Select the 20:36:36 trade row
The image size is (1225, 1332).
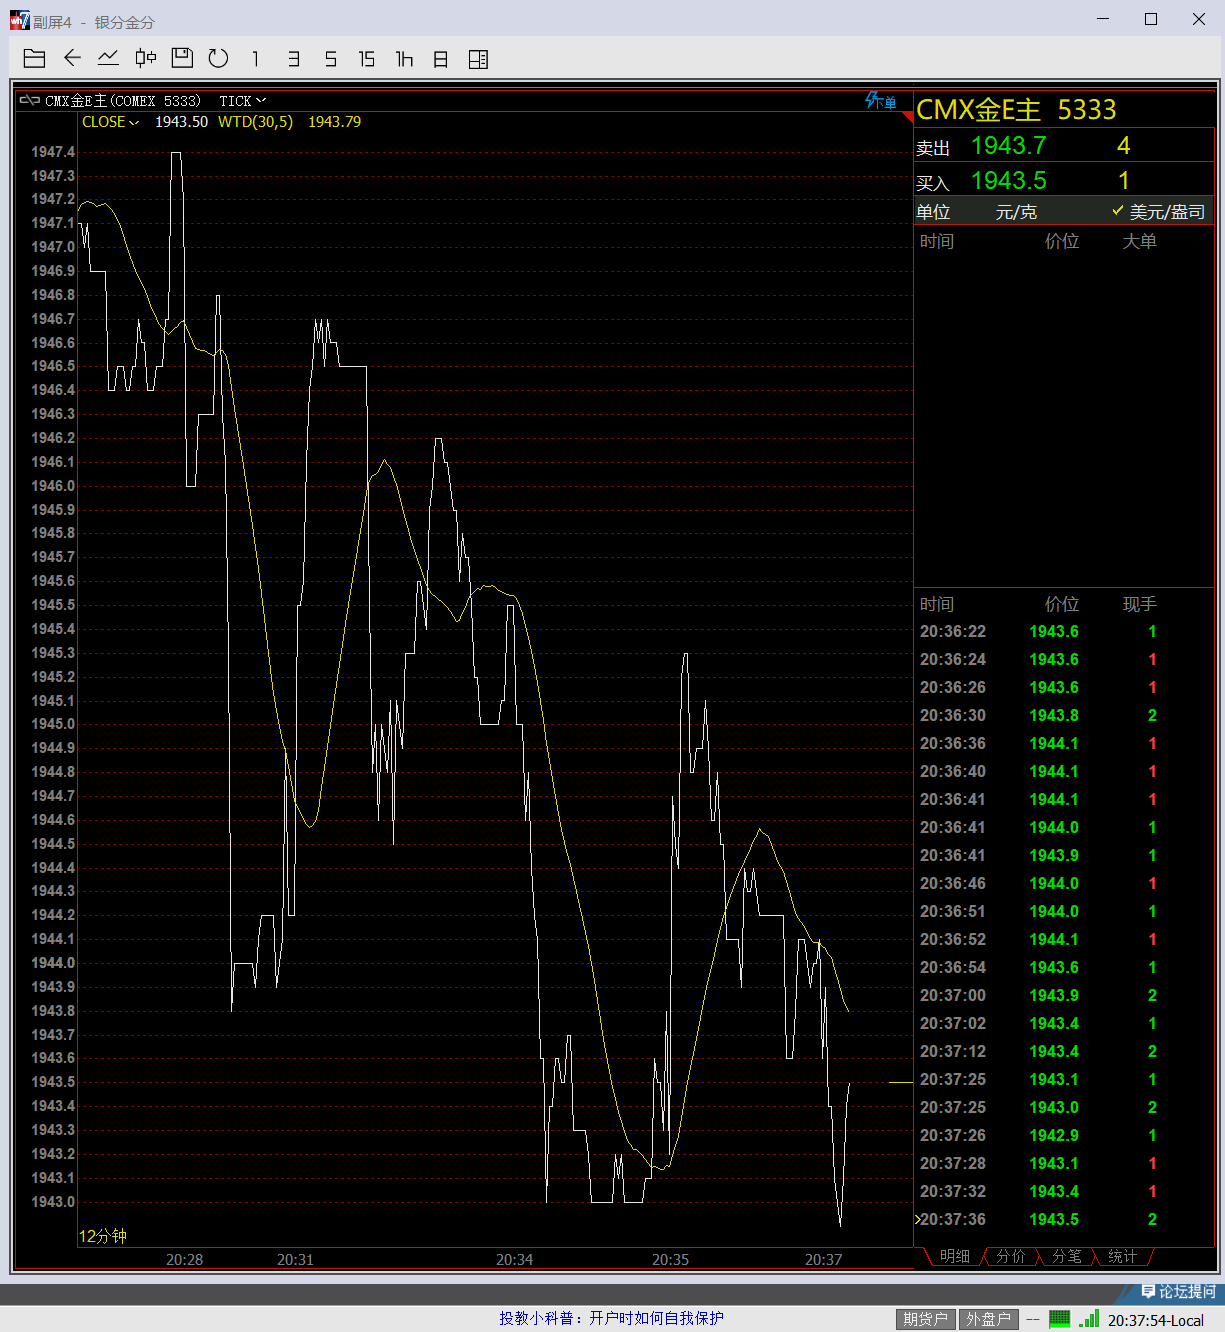click(x=1064, y=744)
